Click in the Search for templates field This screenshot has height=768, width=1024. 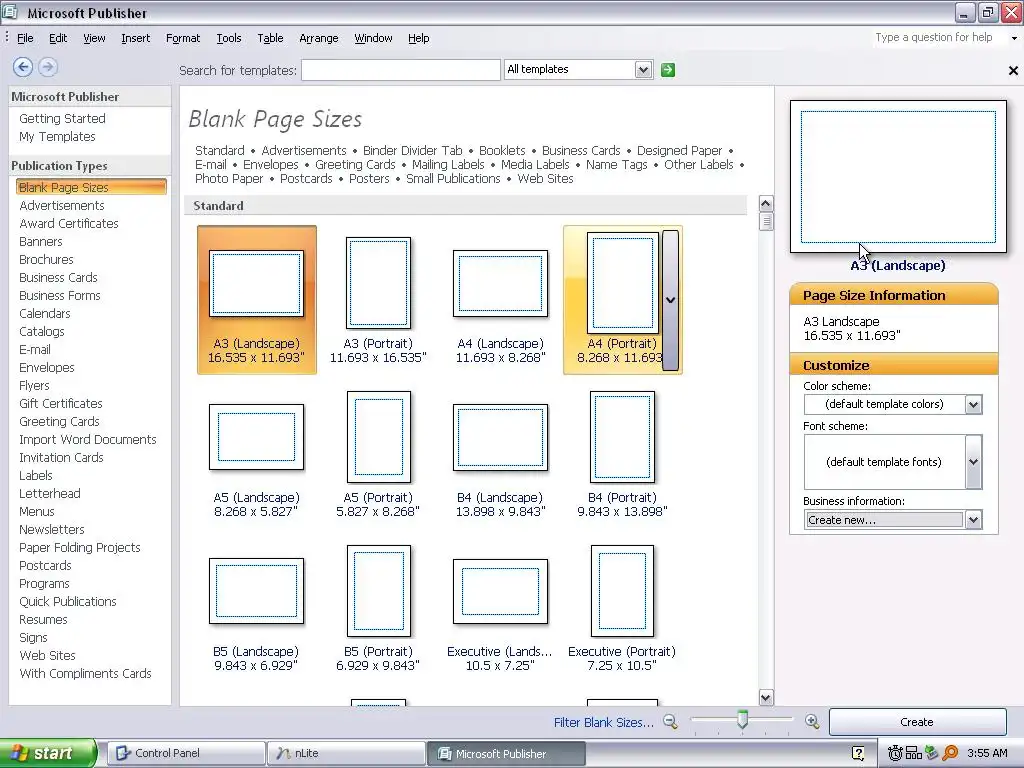click(400, 70)
